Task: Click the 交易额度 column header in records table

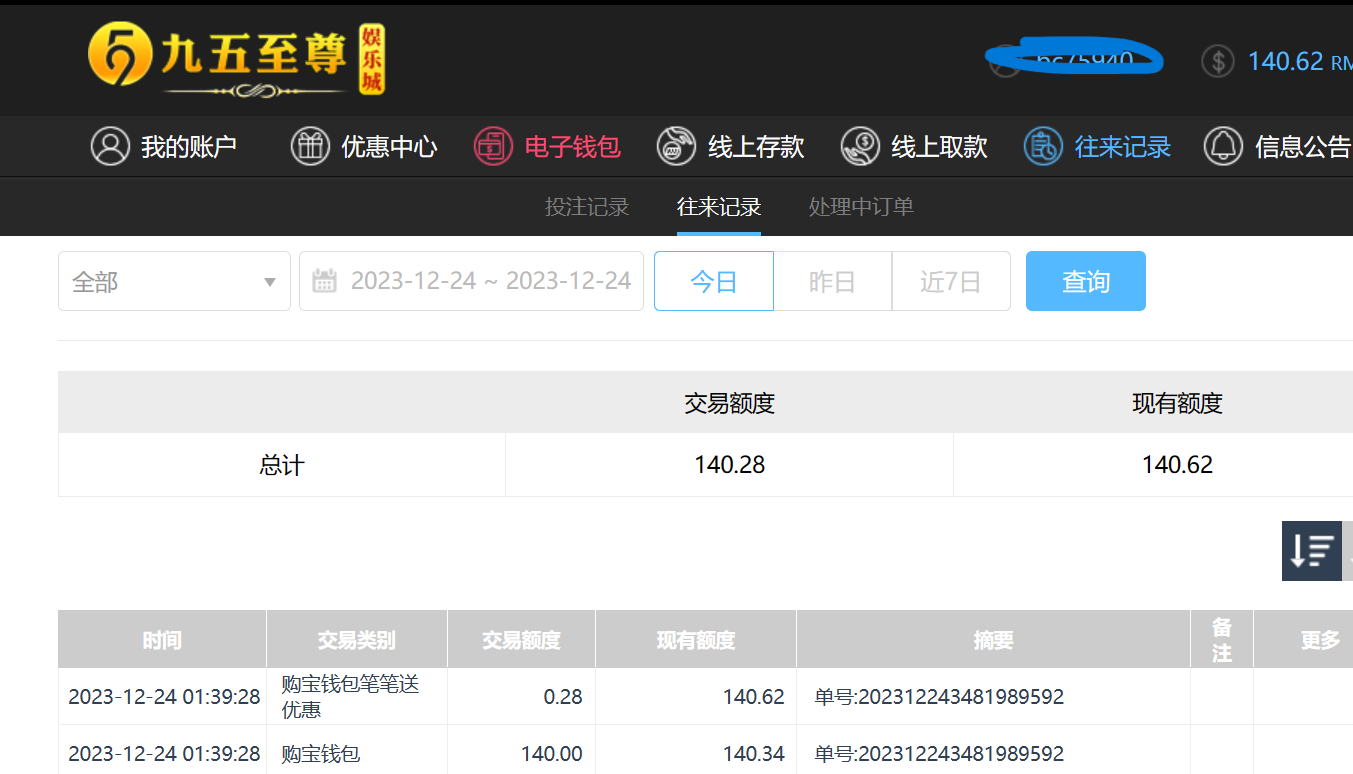Action: (x=522, y=640)
